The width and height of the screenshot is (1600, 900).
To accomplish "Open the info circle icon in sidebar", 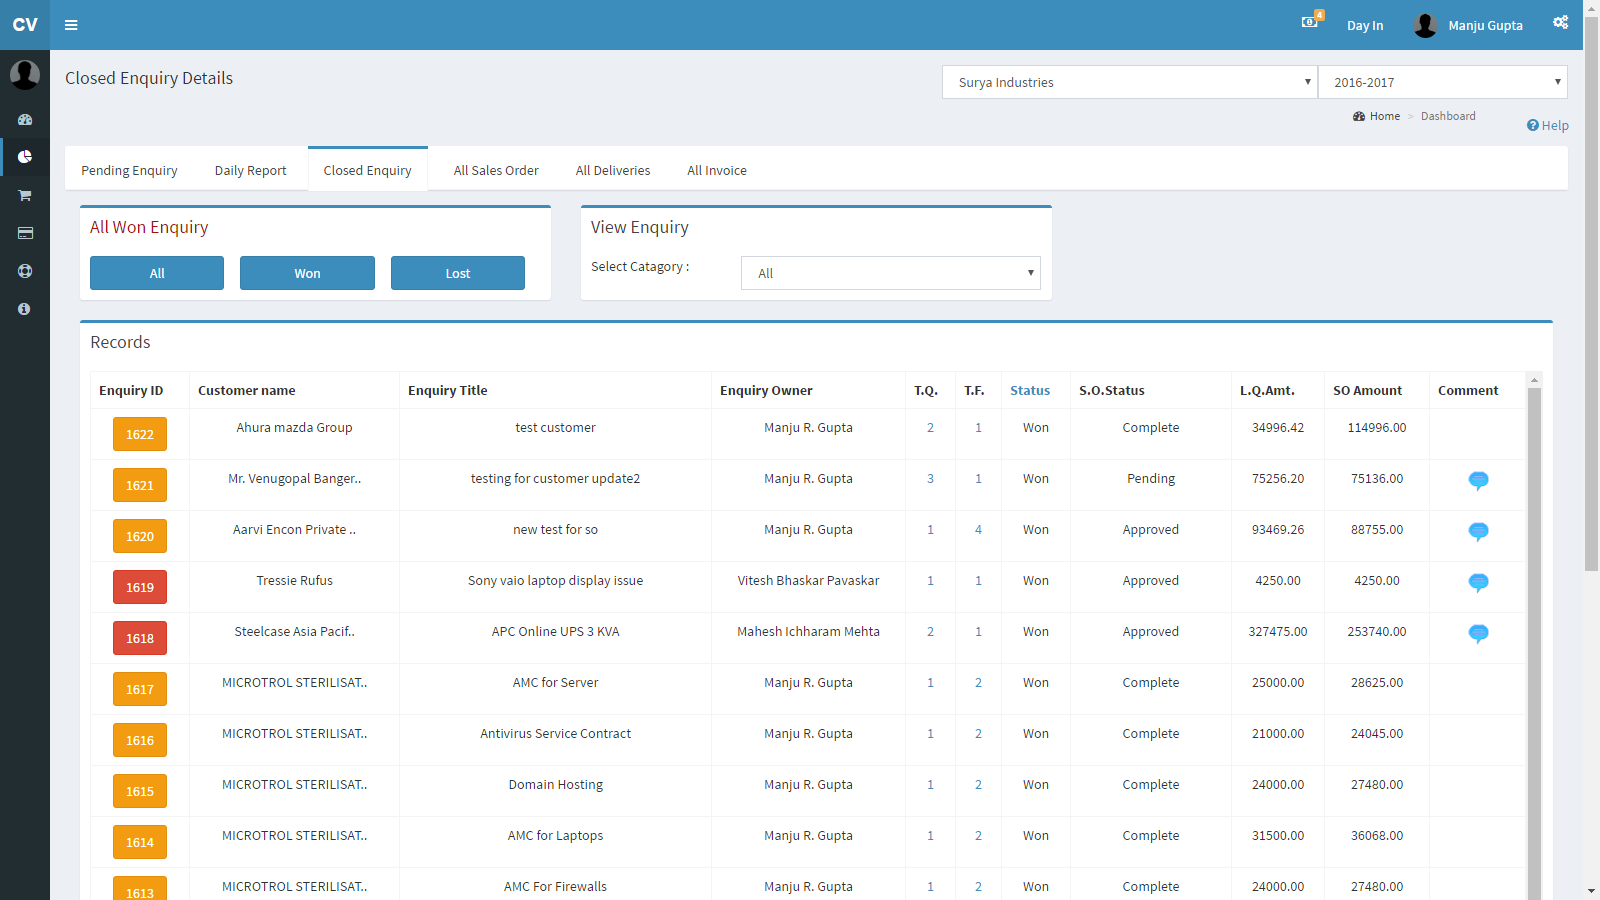I will 25,309.
